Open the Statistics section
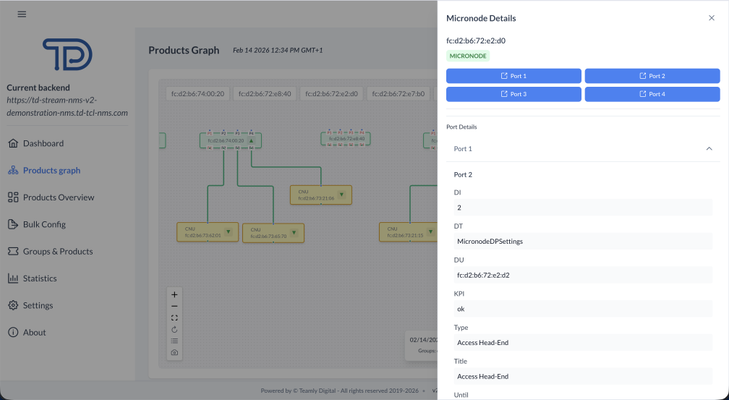This screenshot has height=400, width=729. click(x=40, y=278)
